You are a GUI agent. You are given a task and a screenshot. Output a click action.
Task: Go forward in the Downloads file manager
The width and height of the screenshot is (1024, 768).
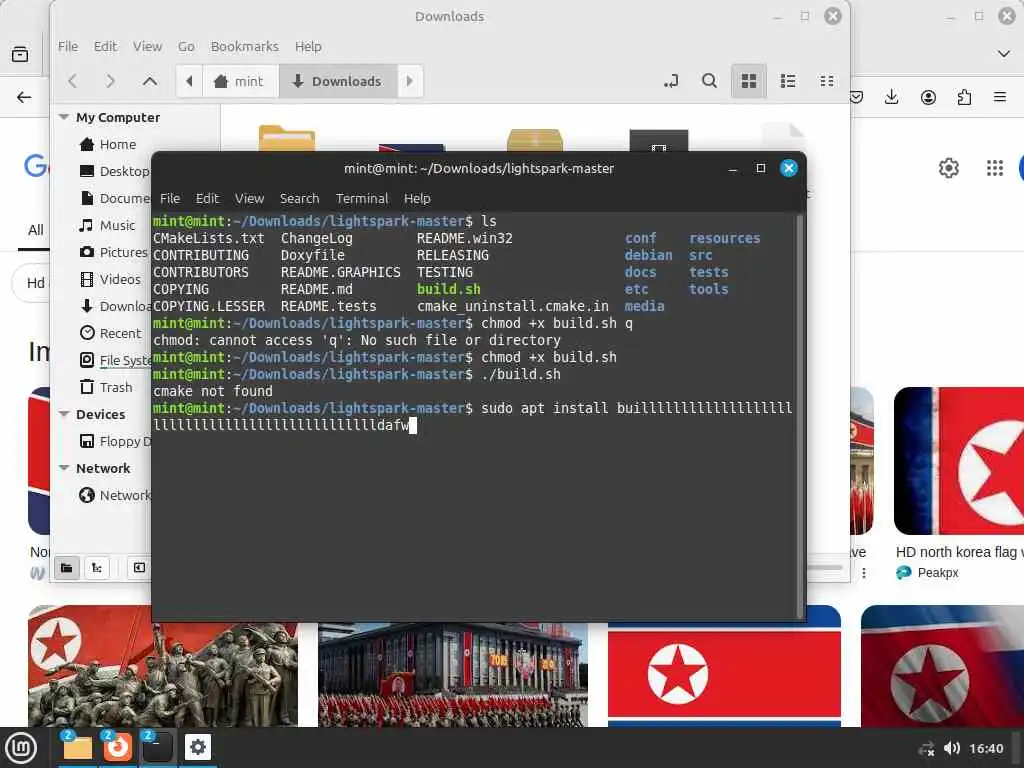tap(110, 81)
